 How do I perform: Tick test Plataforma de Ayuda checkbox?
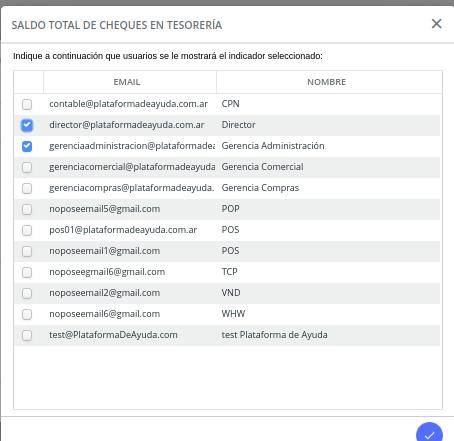click(27, 335)
